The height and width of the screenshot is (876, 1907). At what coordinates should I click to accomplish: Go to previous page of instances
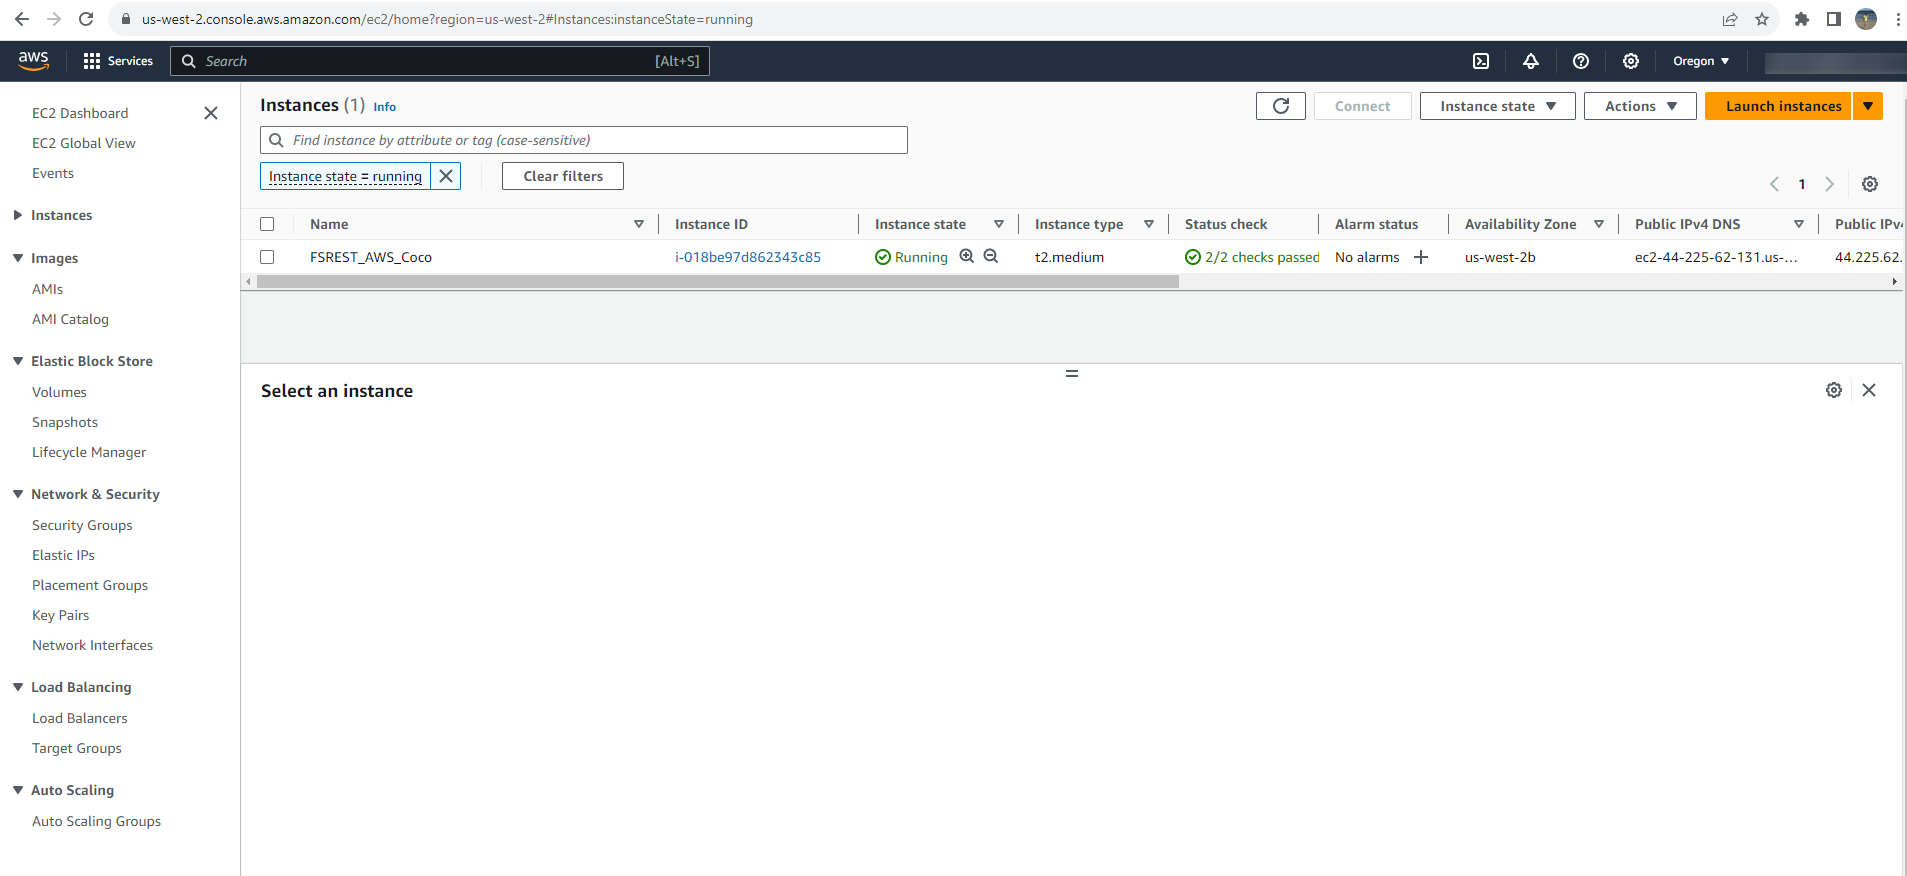coord(1774,184)
